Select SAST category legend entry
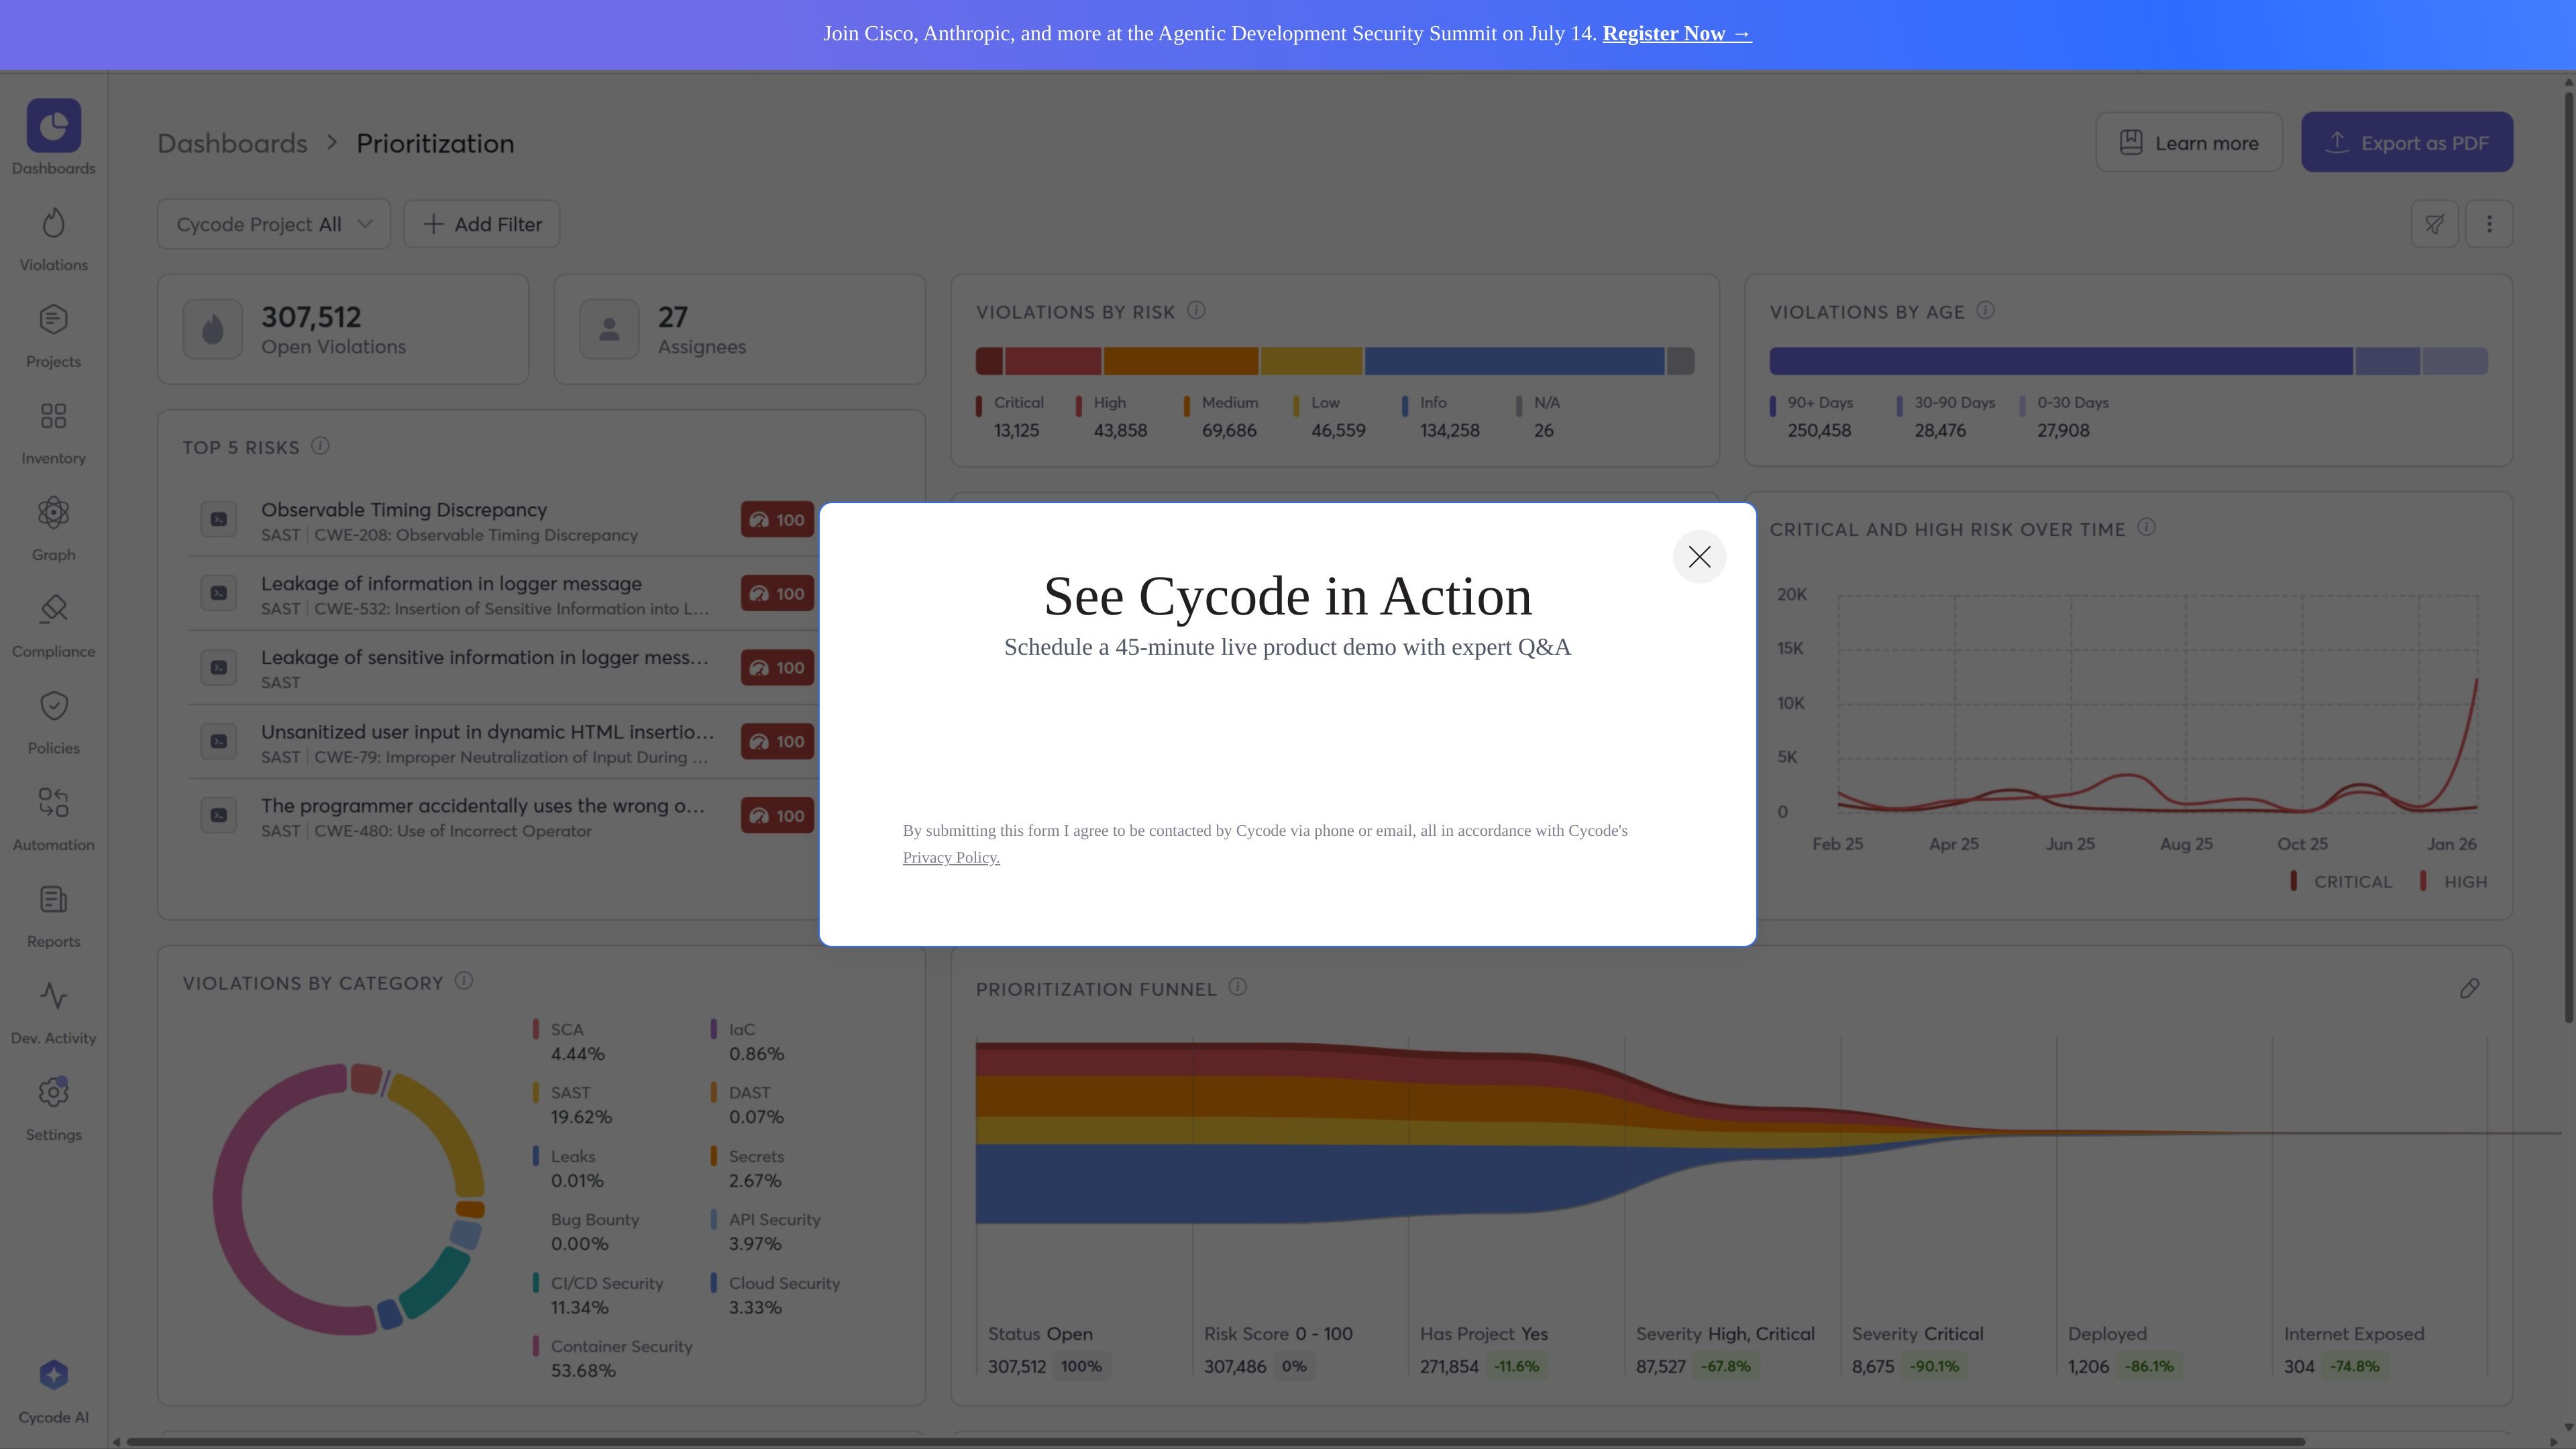This screenshot has width=2576, height=1449. 573,1104
